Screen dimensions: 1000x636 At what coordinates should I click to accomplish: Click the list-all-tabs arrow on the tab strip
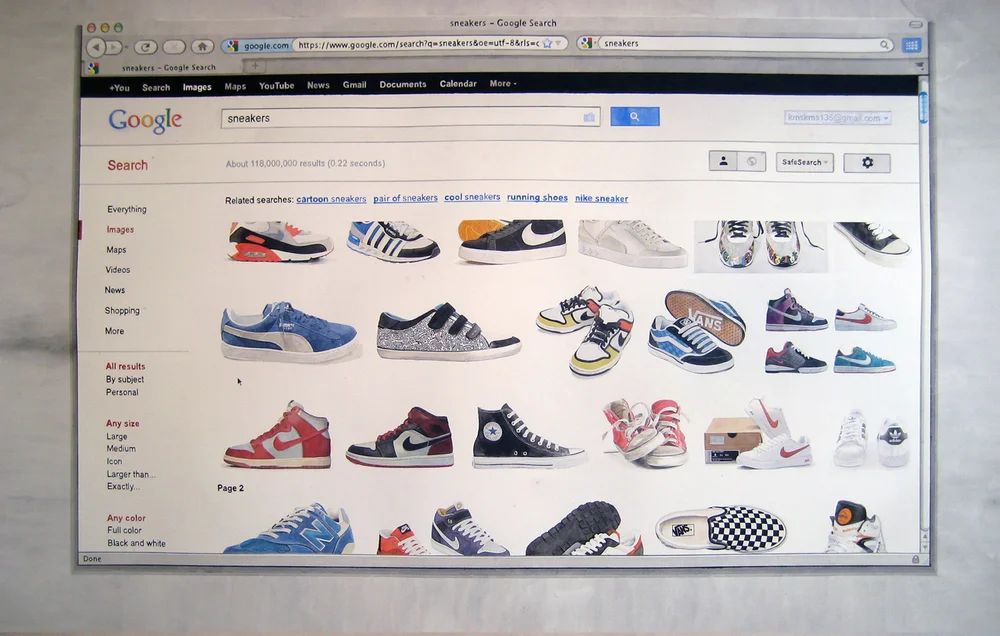[919, 66]
